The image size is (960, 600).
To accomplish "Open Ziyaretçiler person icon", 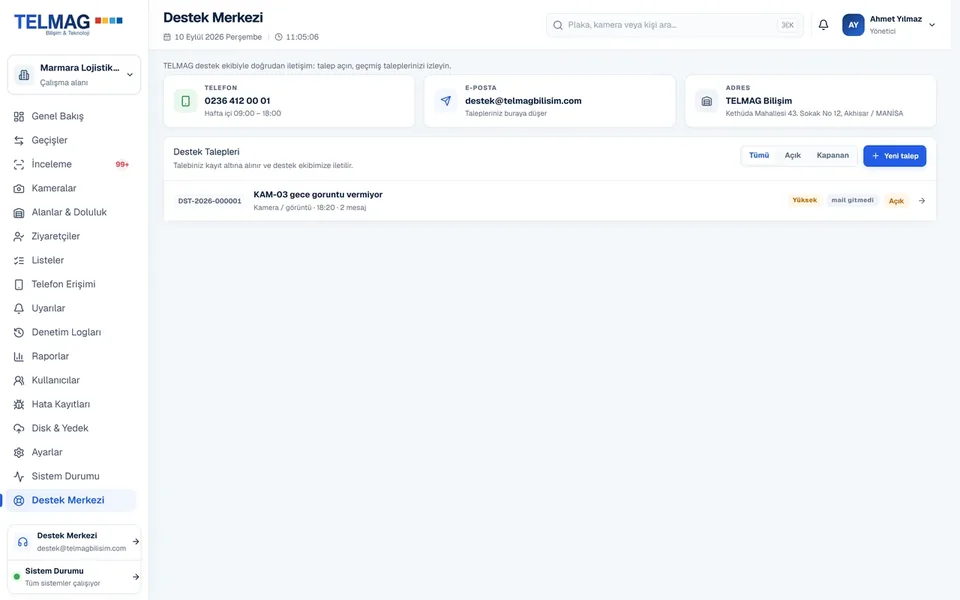I will [x=19, y=236].
